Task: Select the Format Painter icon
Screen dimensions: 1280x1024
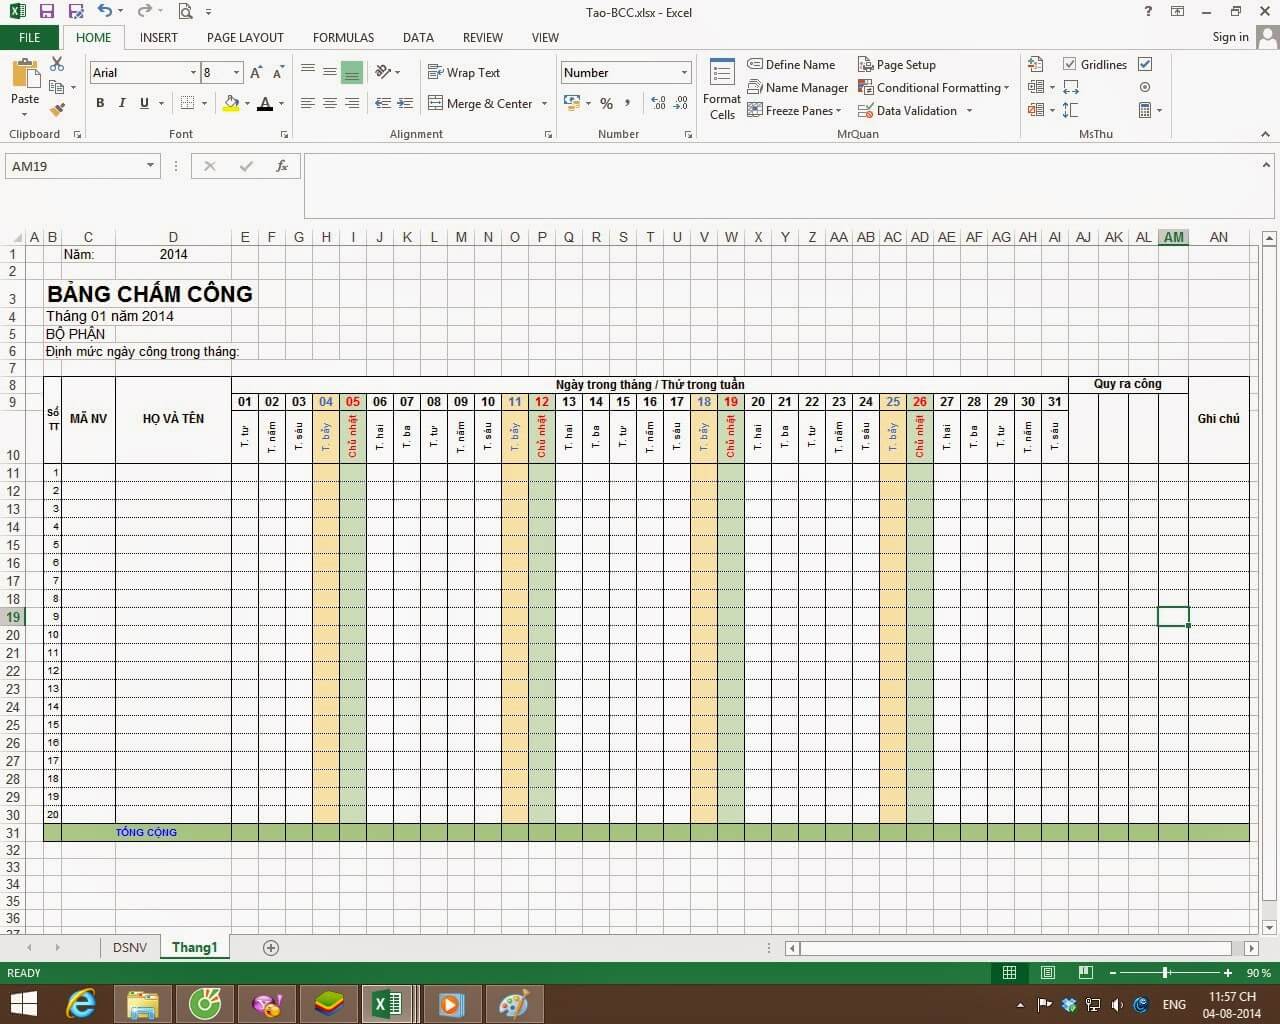Action: 58,110
